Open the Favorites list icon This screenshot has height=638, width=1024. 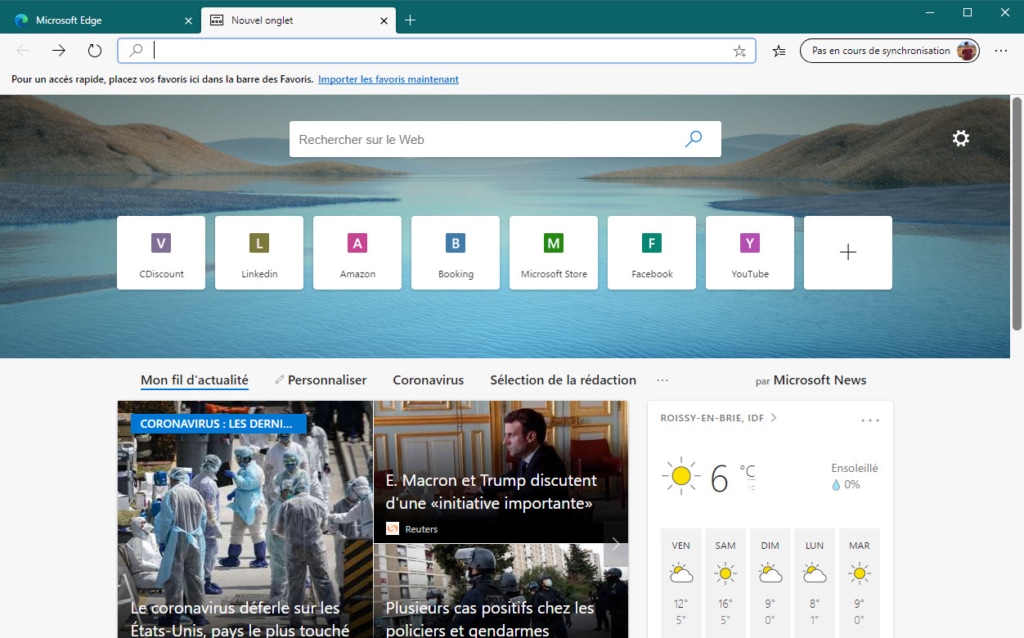coord(778,51)
